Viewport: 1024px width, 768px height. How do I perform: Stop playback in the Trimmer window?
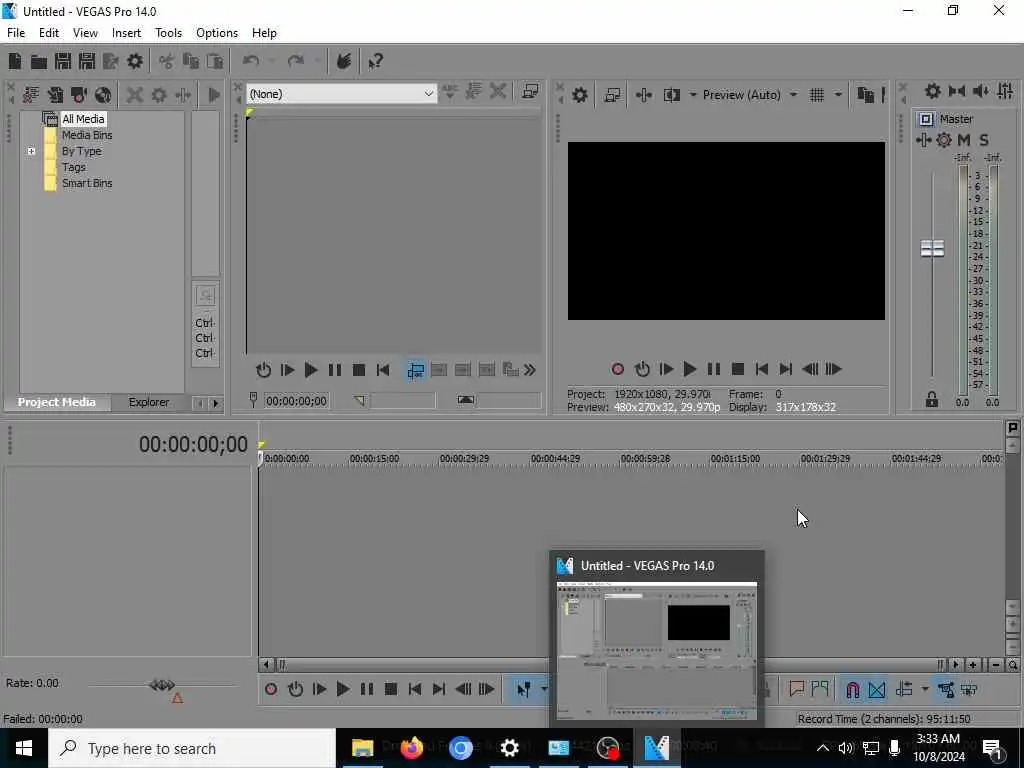[359, 370]
